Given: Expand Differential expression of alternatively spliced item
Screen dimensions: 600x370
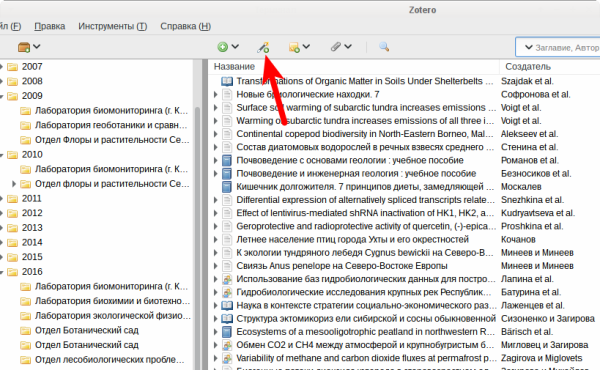Looking at the screenshot, I should point(215,200).
